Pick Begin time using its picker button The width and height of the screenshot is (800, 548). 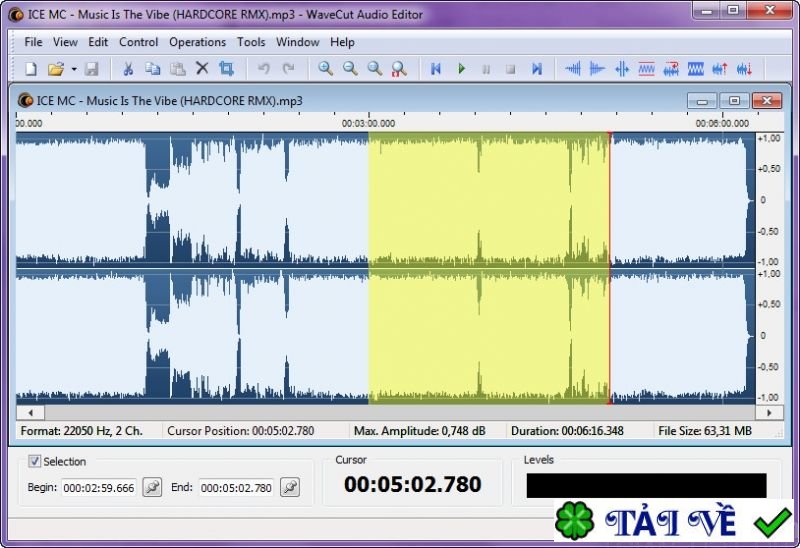point(152,488)
